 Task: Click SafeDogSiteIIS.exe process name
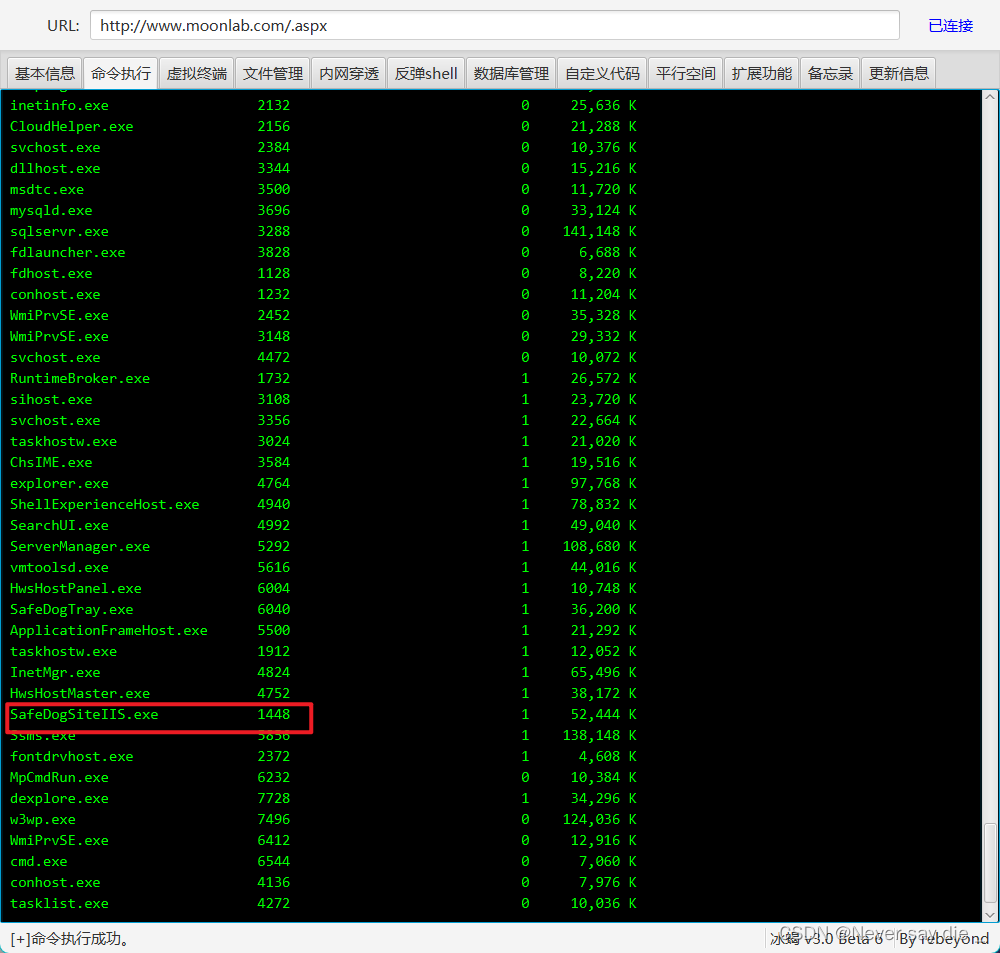click(84, 714)
